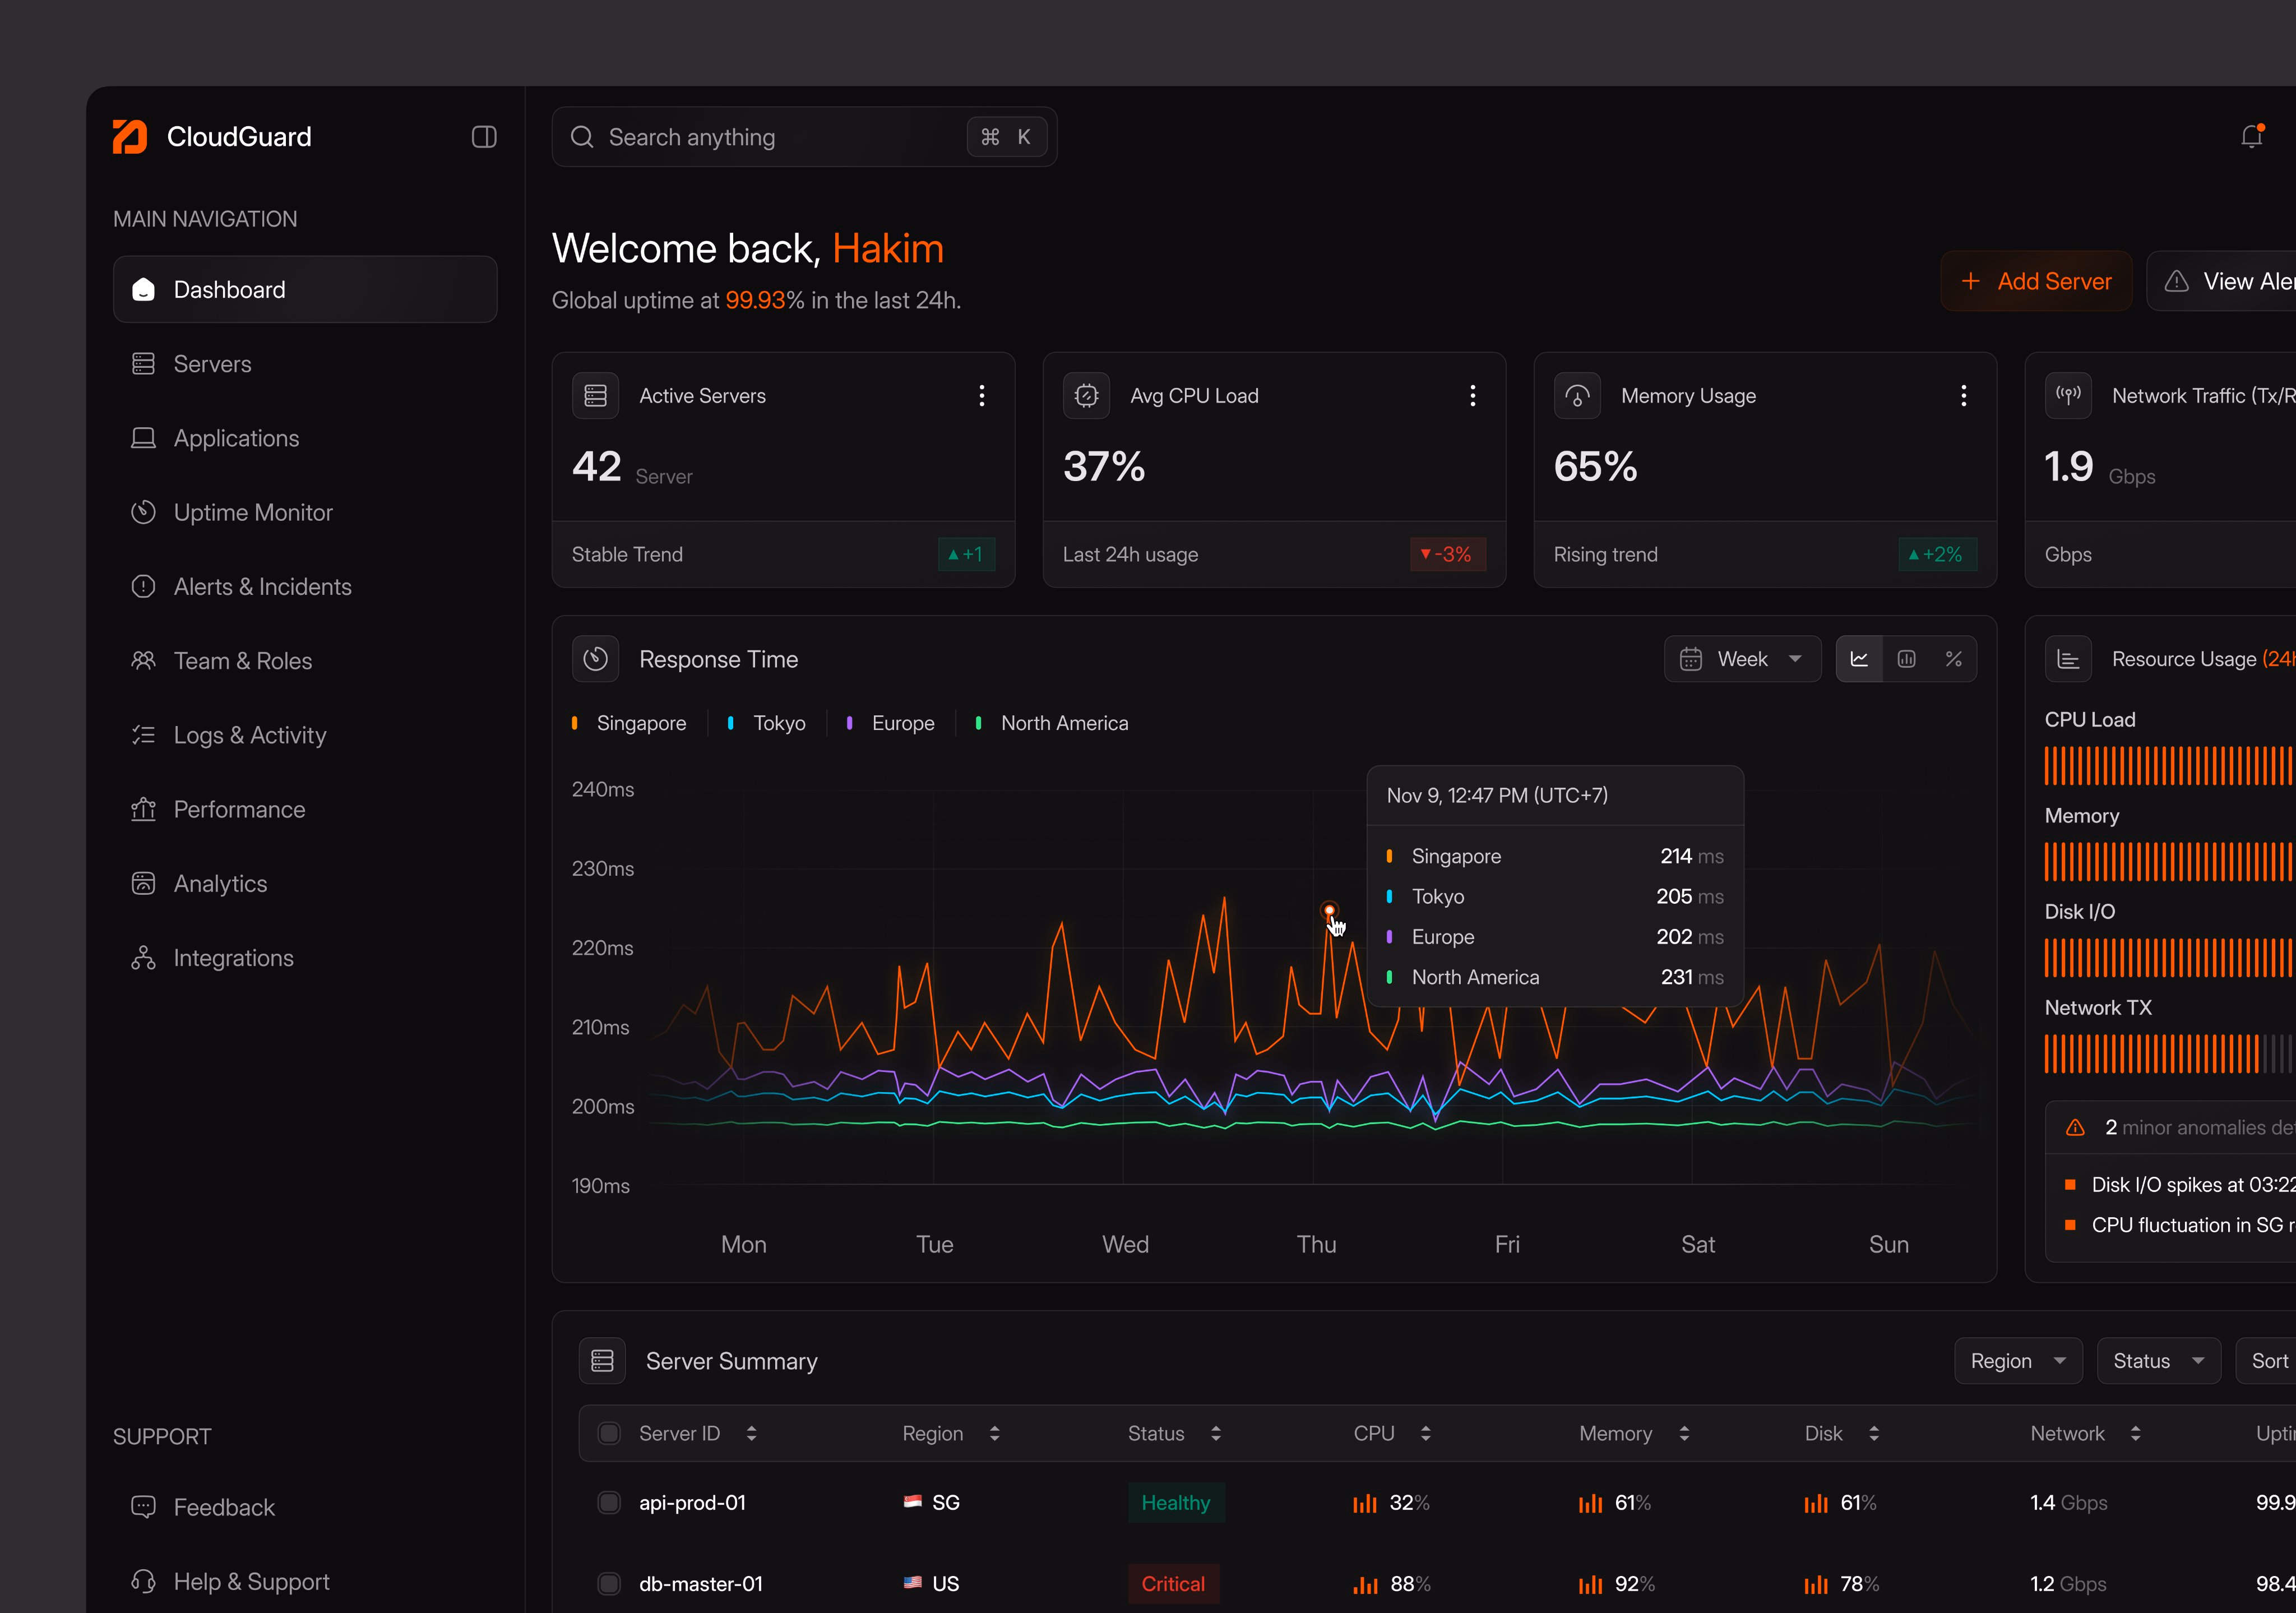
Task: Click the ⌘ K shortcut hint
Action: (x=1006, y=137)
